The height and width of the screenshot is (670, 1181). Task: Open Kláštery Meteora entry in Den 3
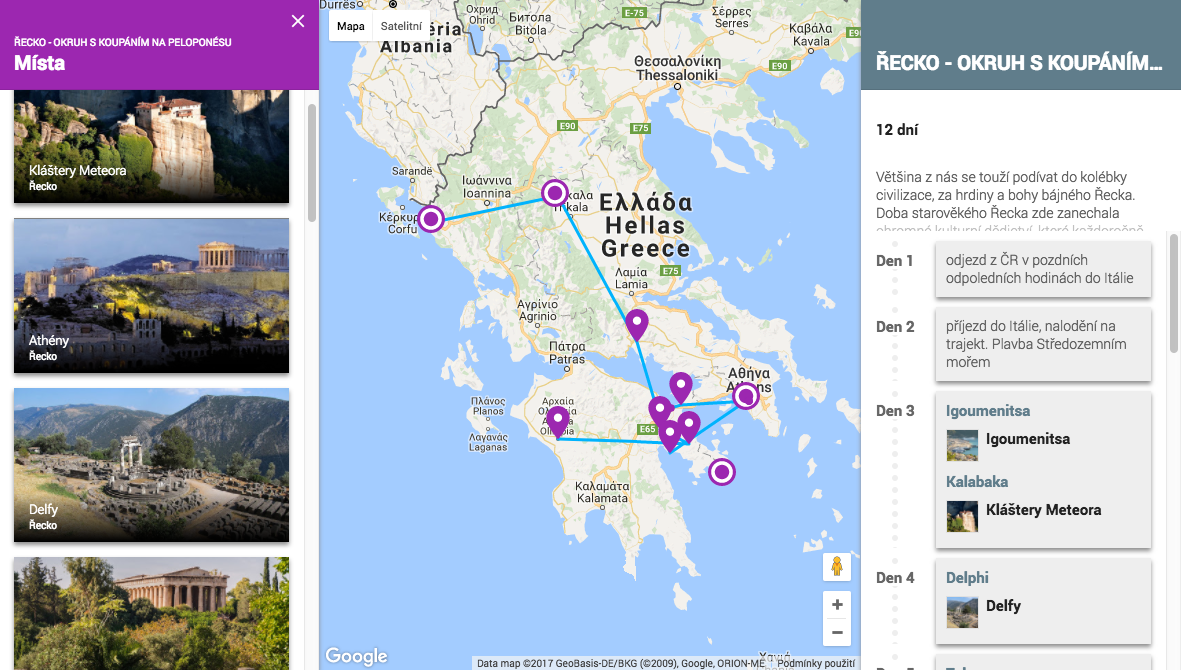pyautogui.click(x=1024, y=516)
